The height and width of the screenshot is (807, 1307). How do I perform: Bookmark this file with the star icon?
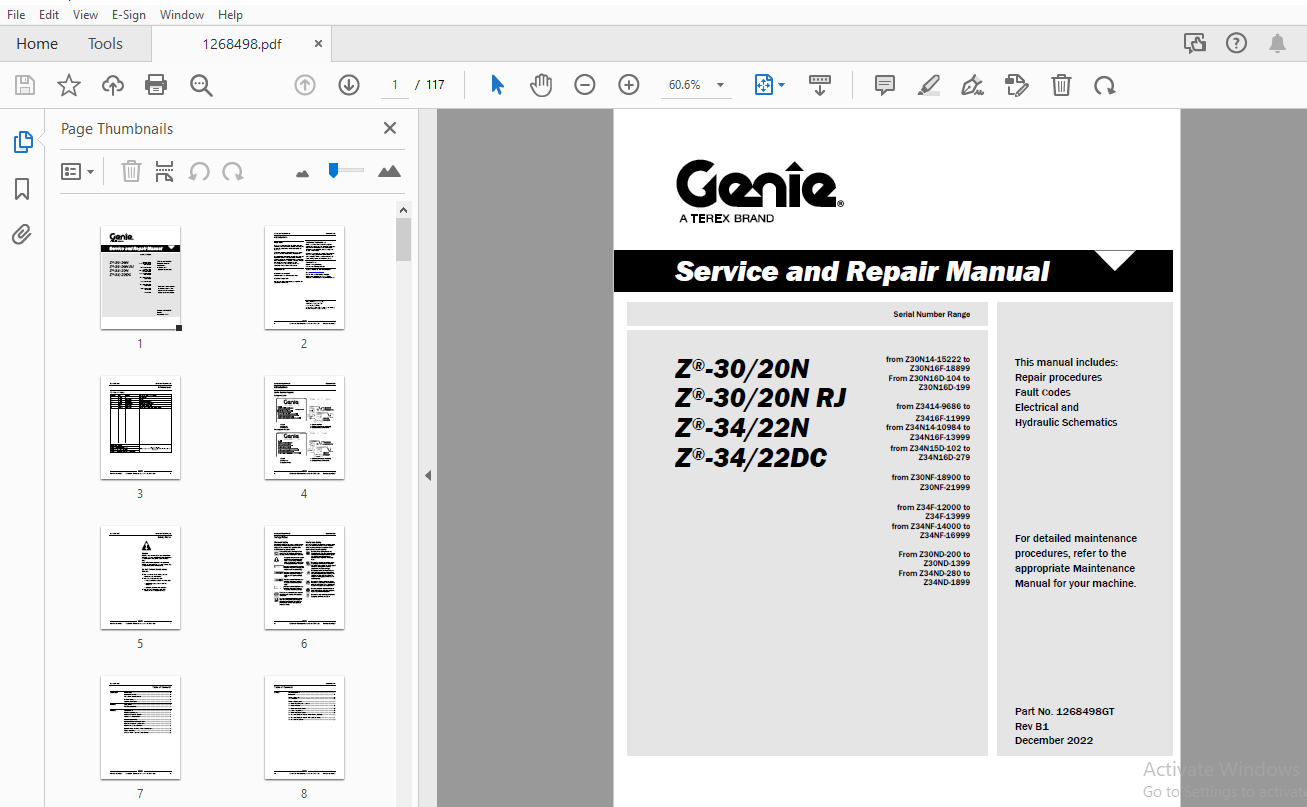[69, 85]
